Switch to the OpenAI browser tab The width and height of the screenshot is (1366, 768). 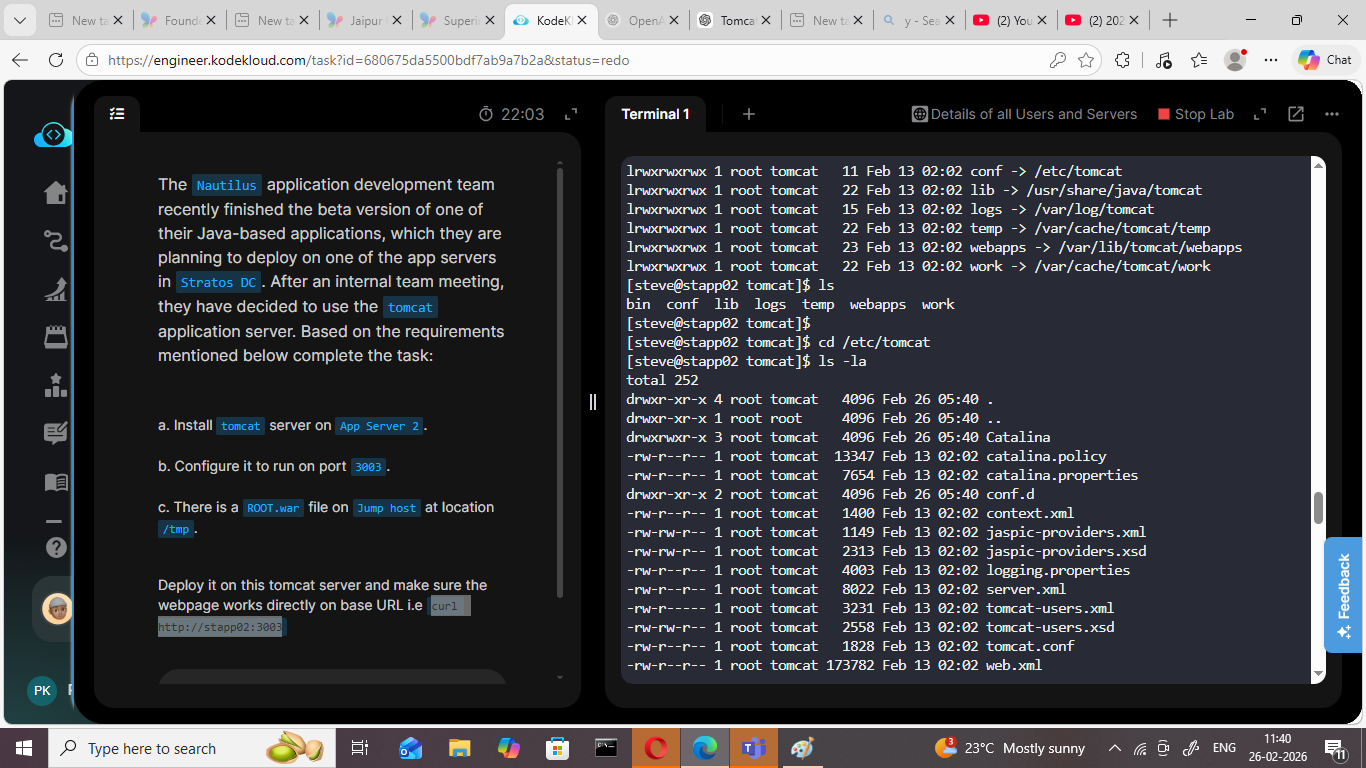tap(644, 20)
